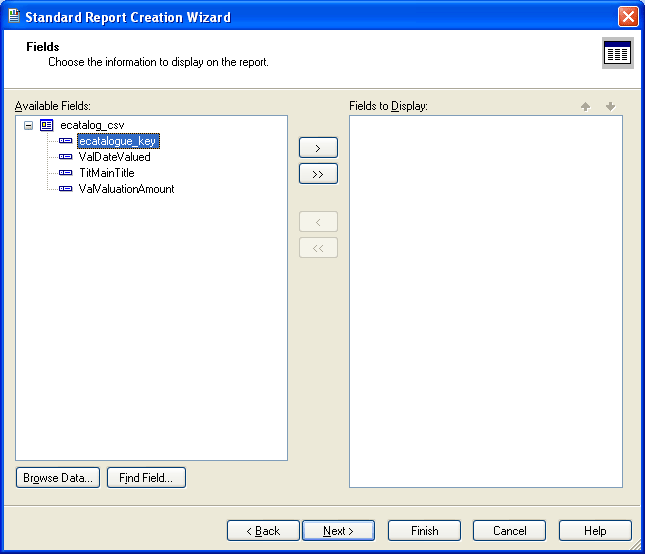Screen dimensions: 645x554
Task: Add all fields with double arrow button
Action: click(318, 173)
